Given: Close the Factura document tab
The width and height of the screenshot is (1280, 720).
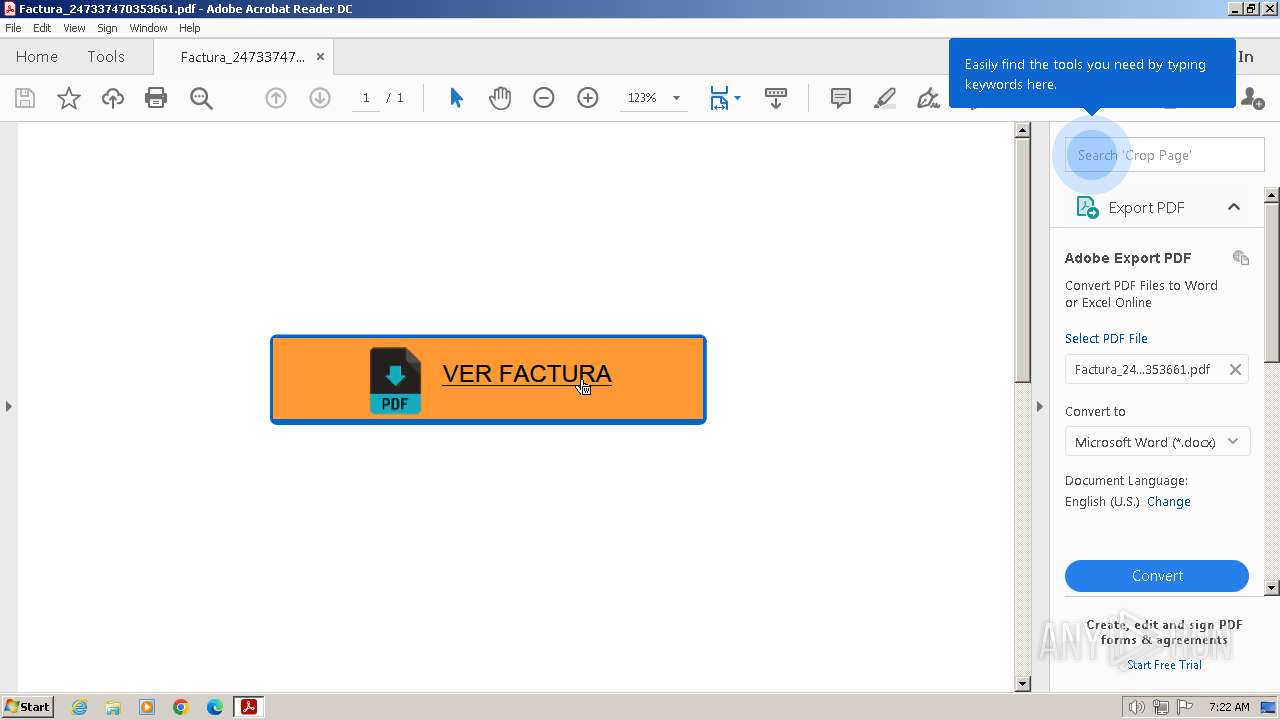Looking at the screenshot, I should coord(320,57).
